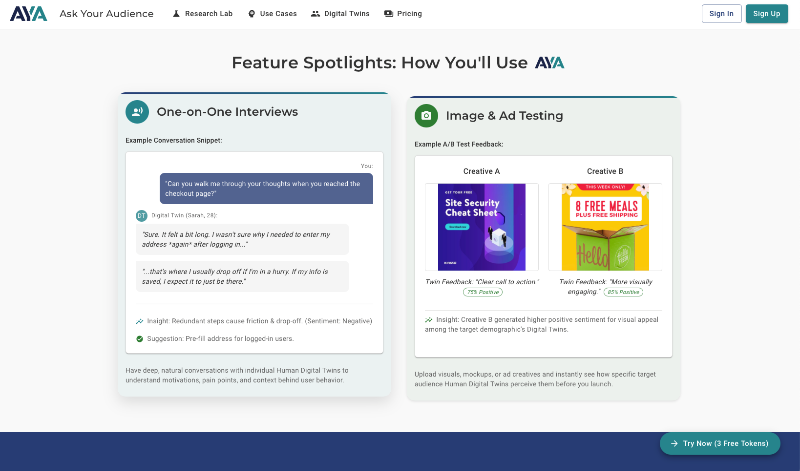Click the green checkmark beside the Suggestion
Viewport: 800px width, 471px height.
pyautogui.click(x=139, y=338)
